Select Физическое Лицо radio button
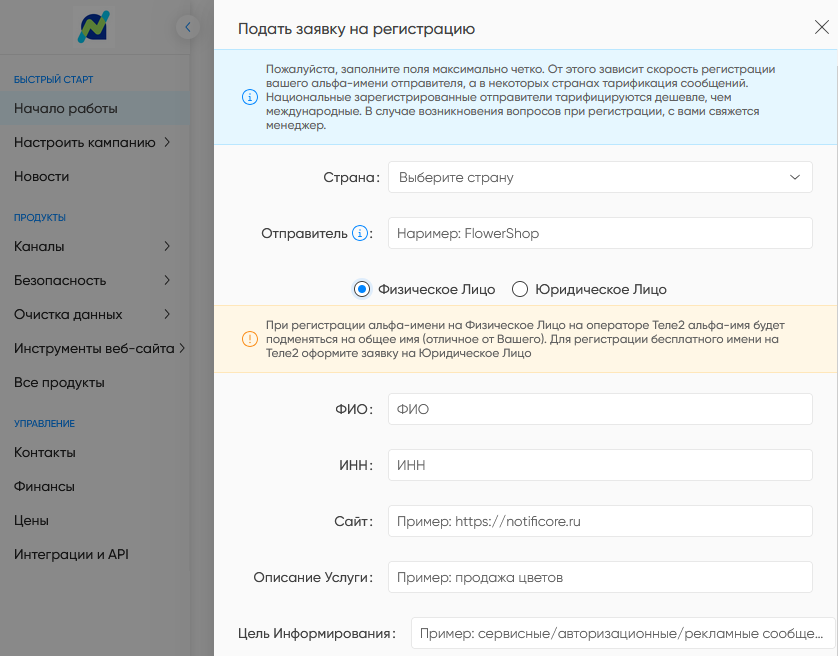 click(x=362, y=289)
